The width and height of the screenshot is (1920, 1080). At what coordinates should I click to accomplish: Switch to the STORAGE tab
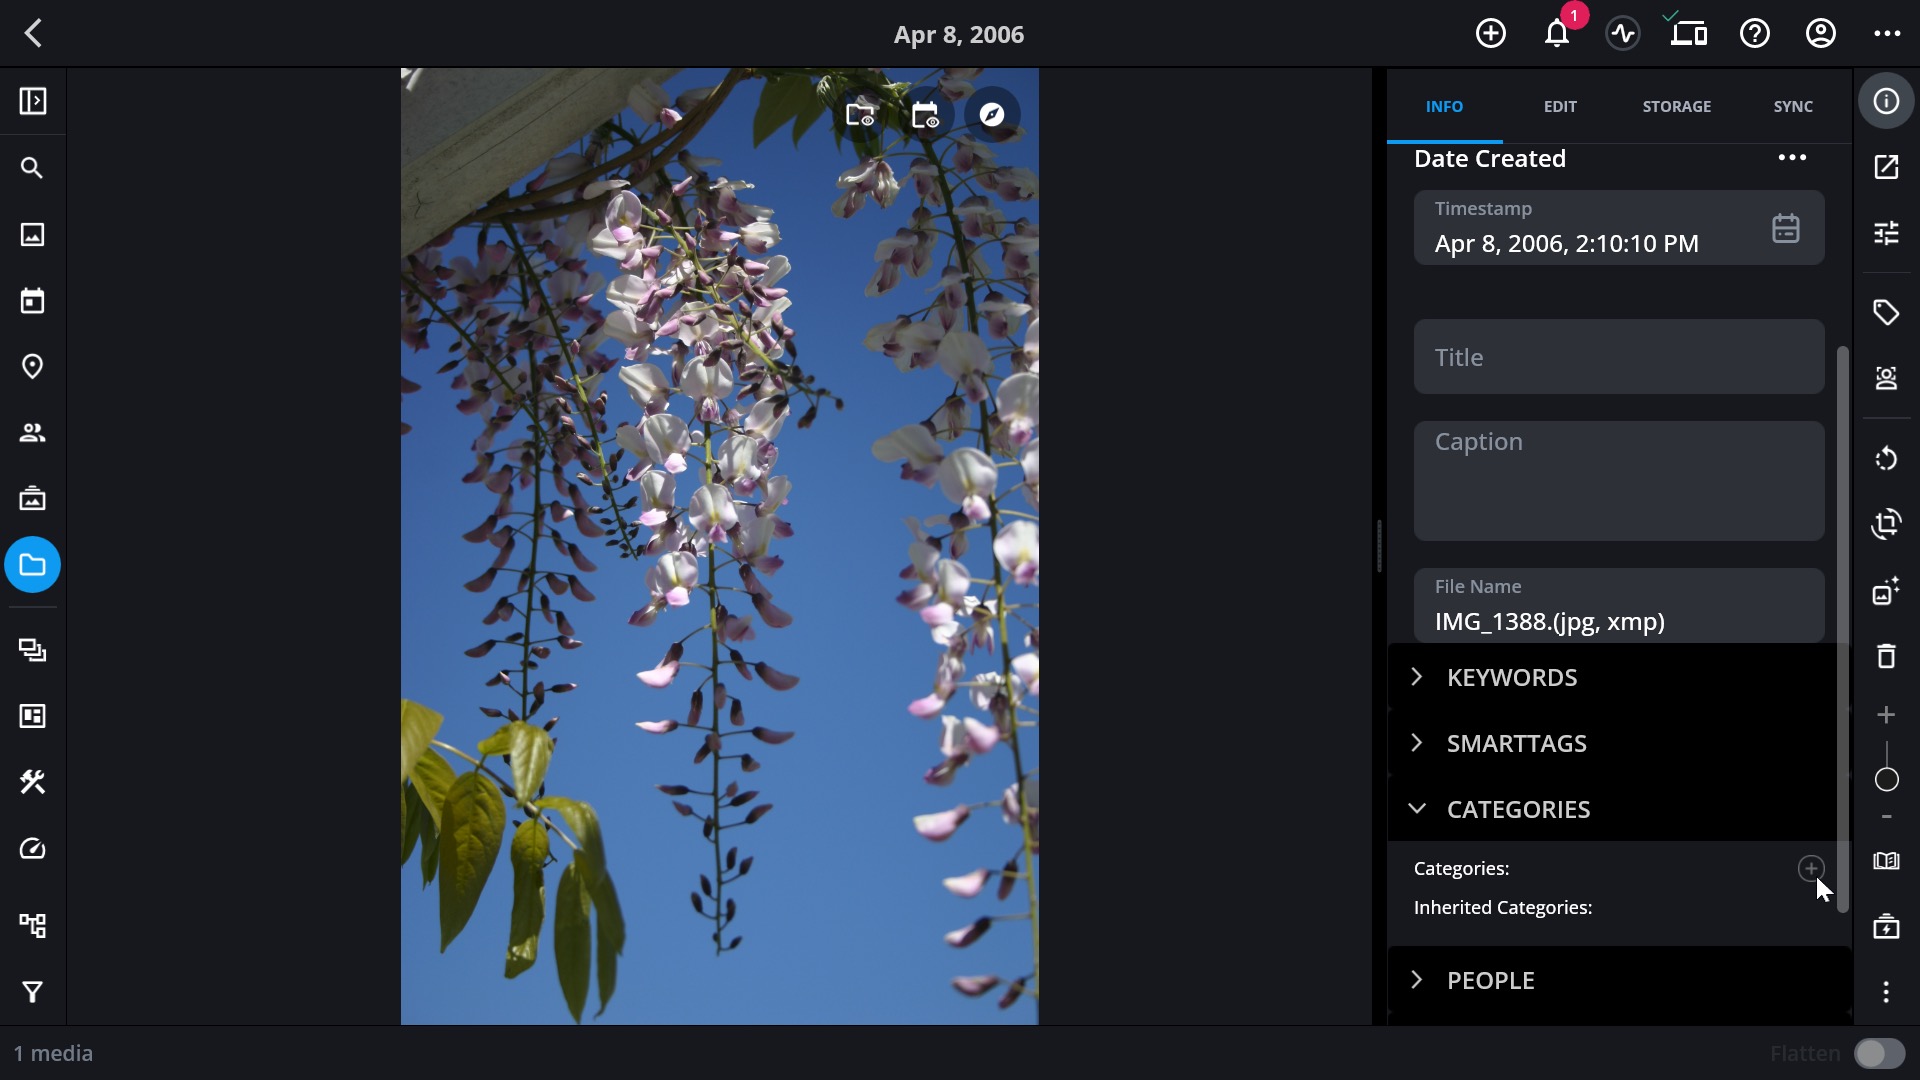click(x=1677, y=106)
